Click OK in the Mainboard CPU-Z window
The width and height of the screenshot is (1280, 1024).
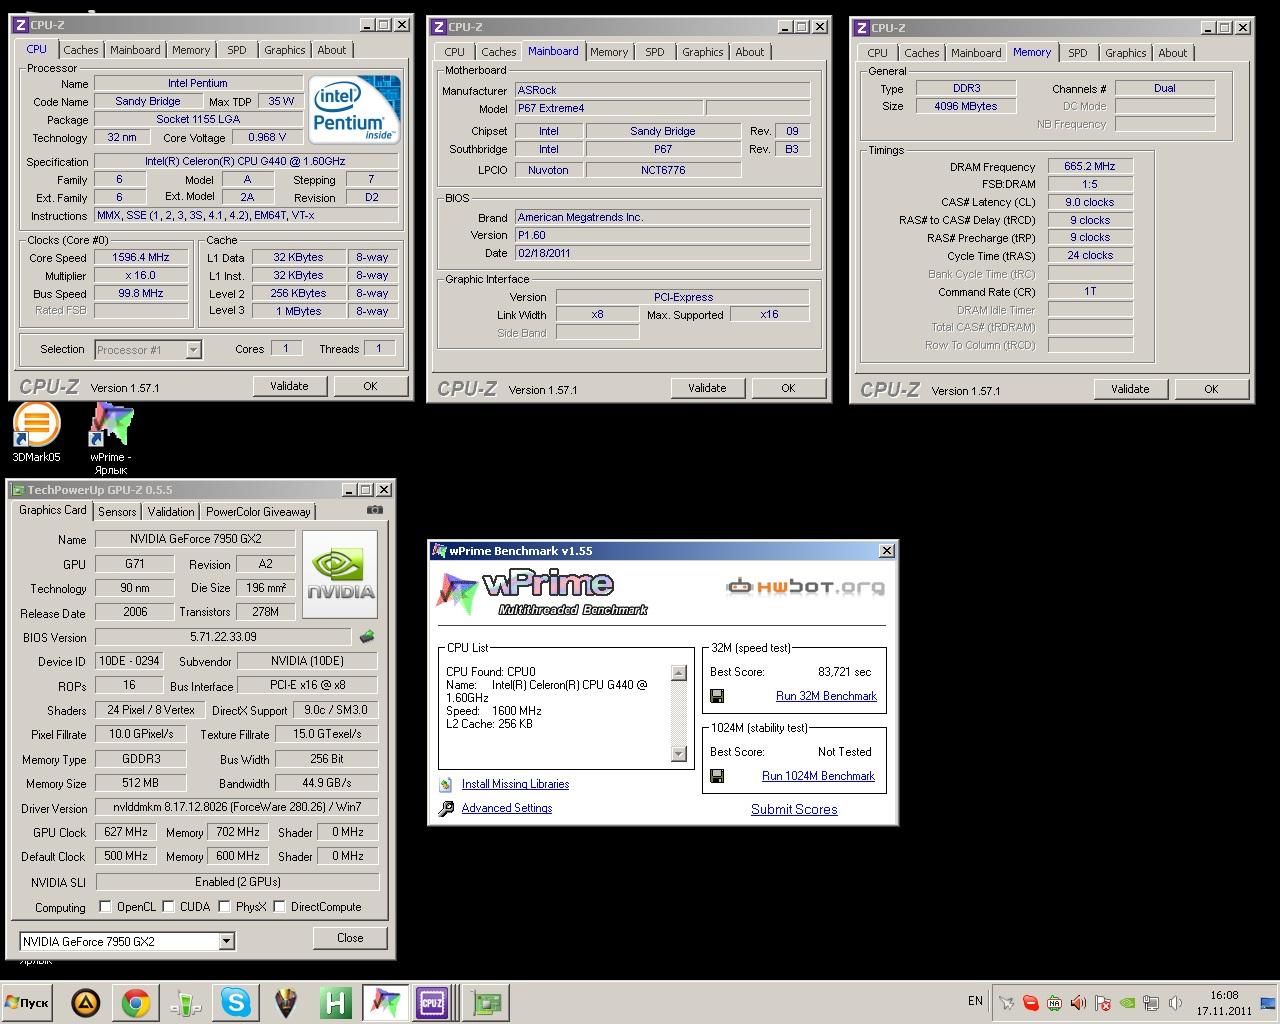[x=788, y=388]
